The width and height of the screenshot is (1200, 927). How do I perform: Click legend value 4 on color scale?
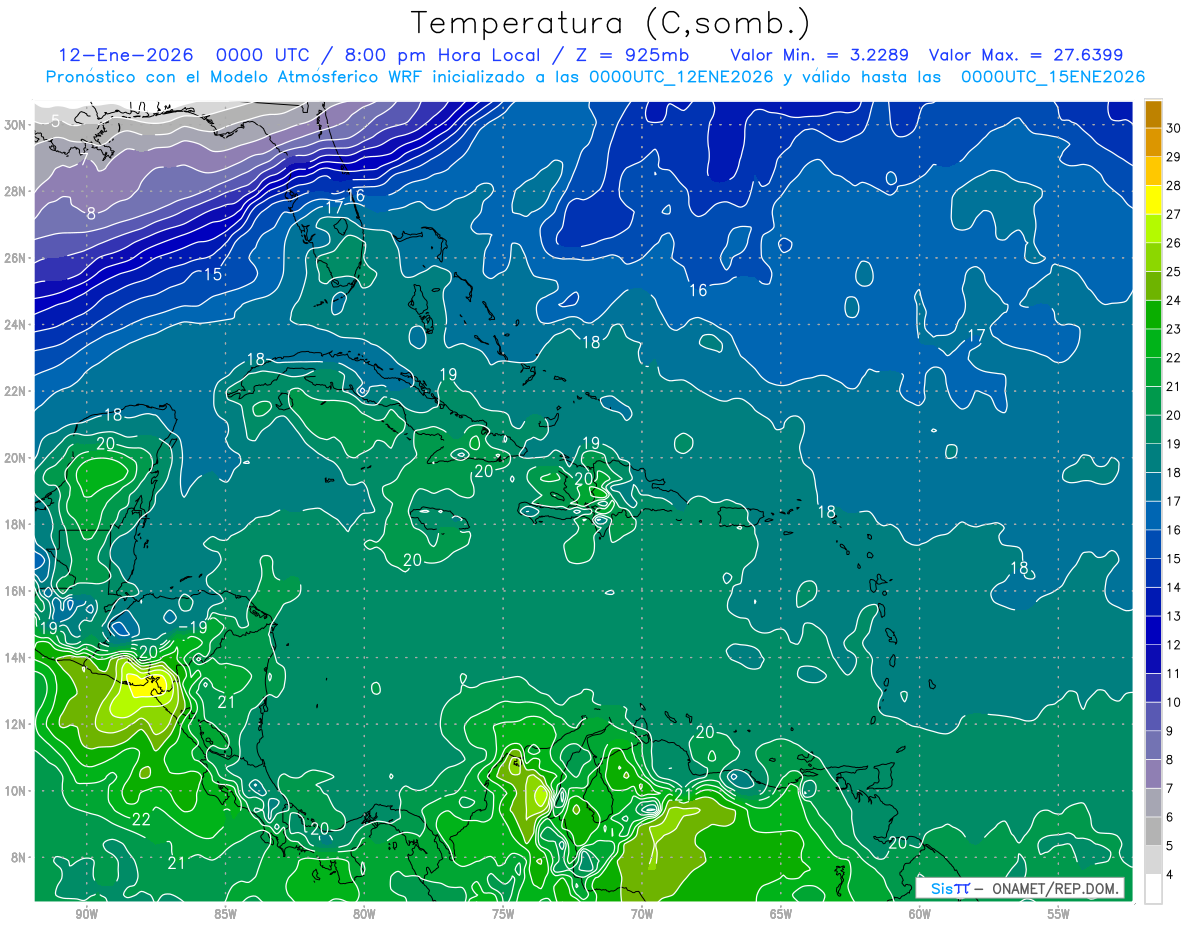pos(1171,874)
